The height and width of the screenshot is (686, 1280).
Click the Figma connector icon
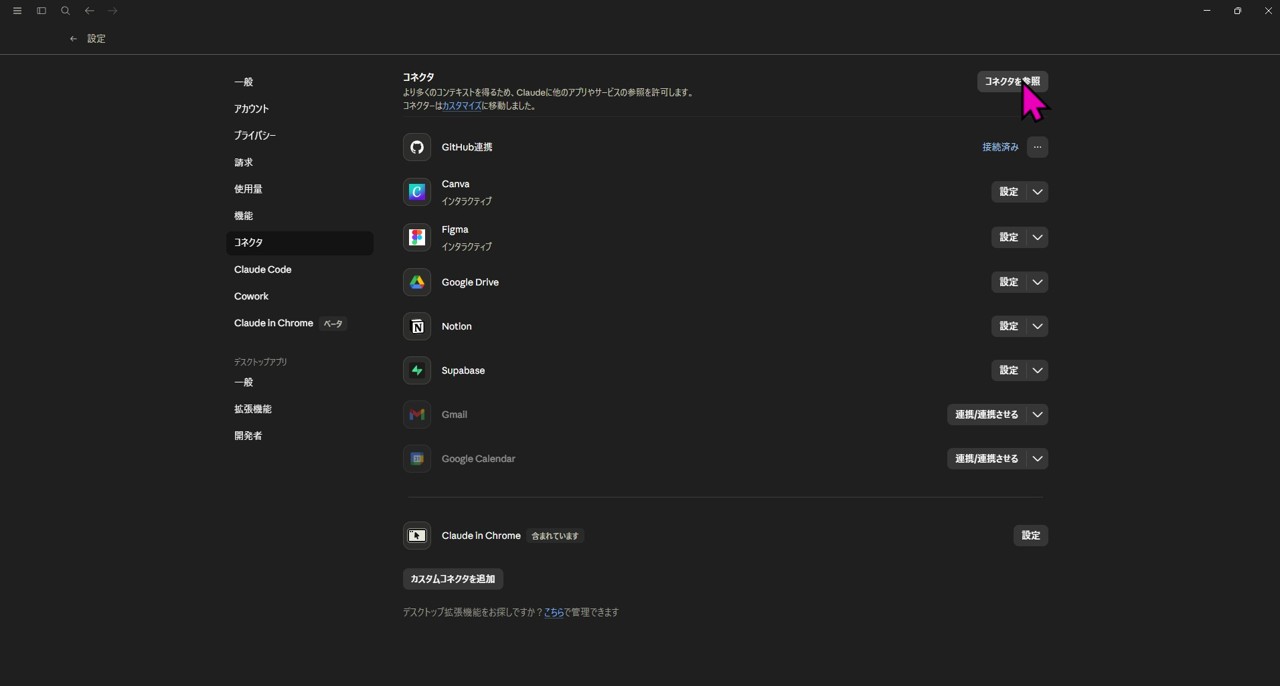(x=417, y=237)
